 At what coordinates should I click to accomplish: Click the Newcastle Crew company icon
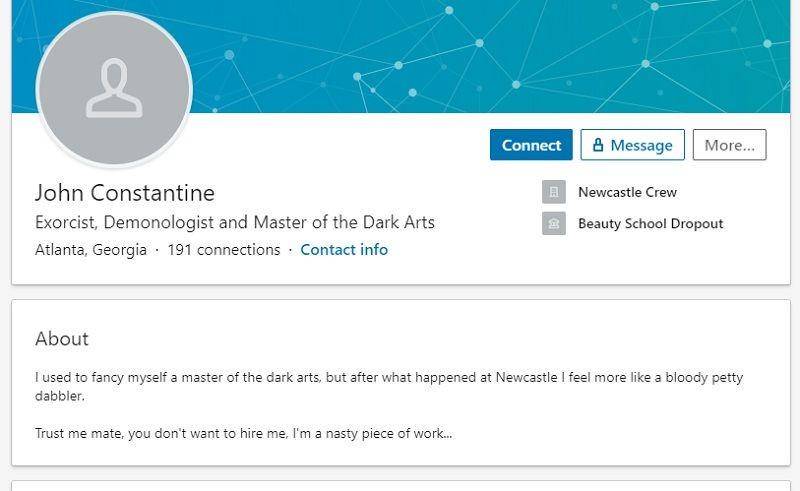click(x=554, y=192)
